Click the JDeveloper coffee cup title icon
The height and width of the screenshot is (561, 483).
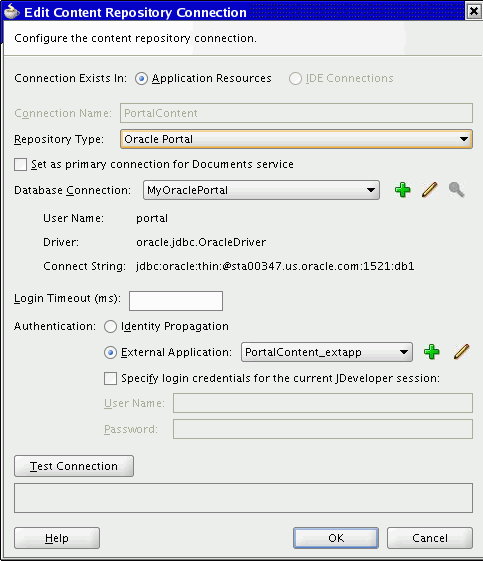click(11, 11)
